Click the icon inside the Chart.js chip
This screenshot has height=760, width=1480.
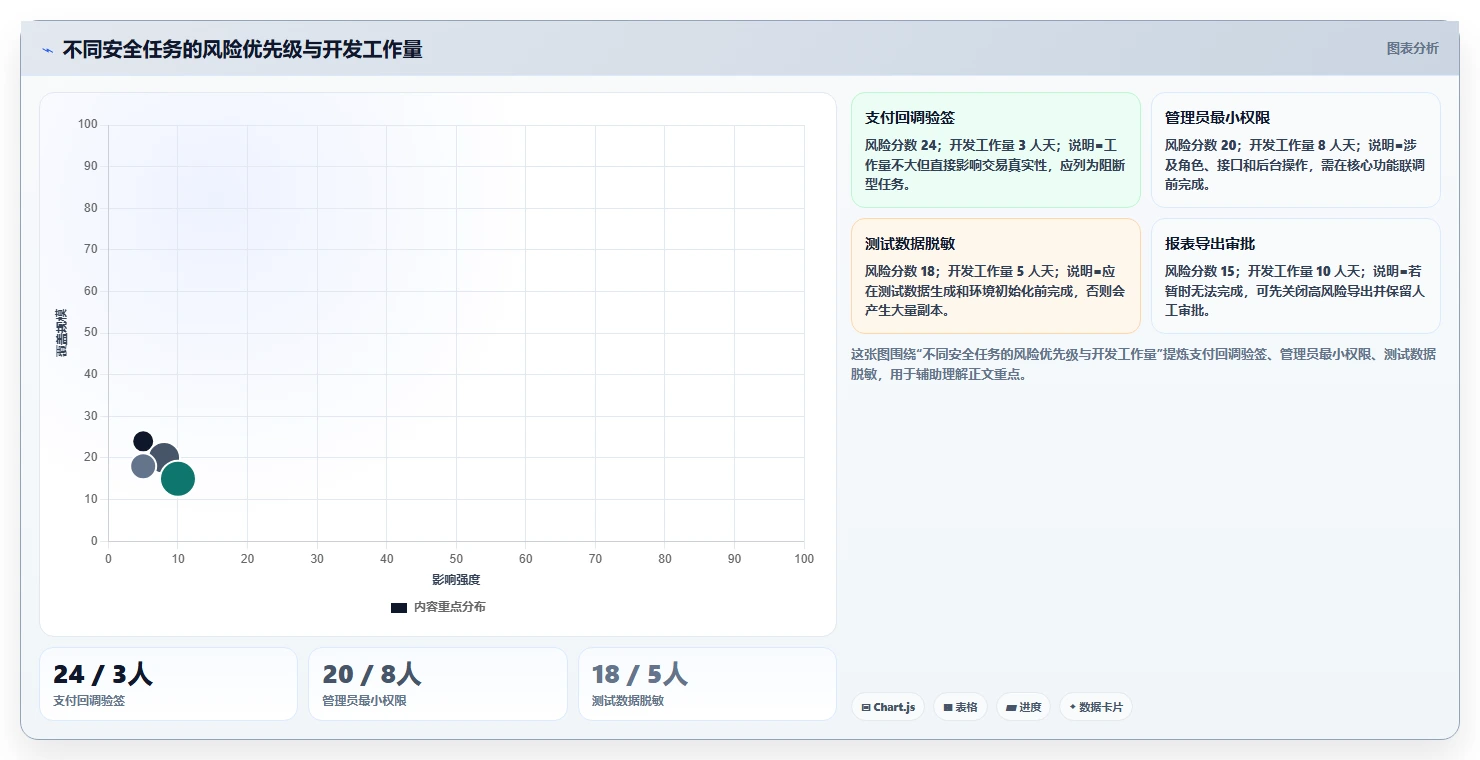click(866, 707)
